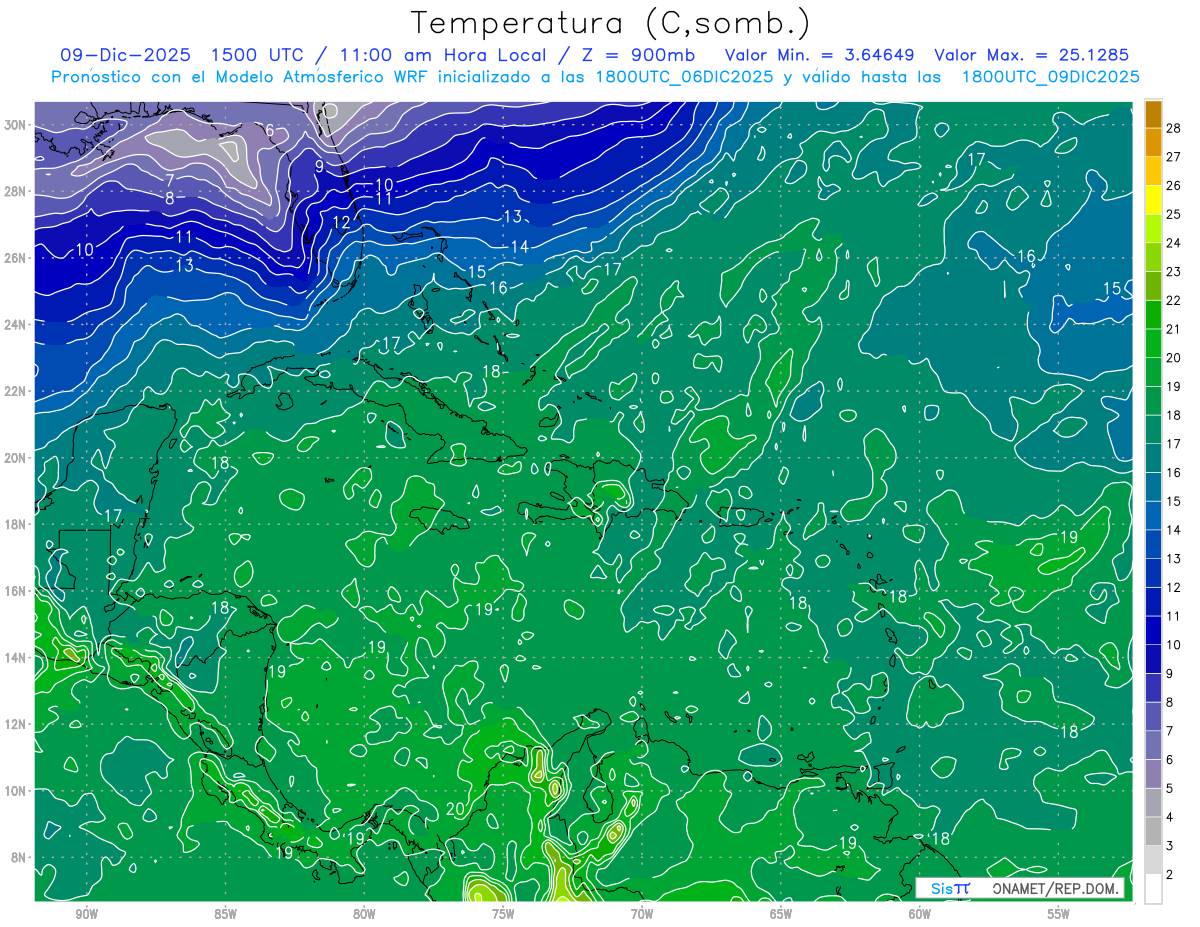The height and width of the screenshot is (927, 1200).
Task: Click the 30N latitude axis label
Action: coord(16,125)
